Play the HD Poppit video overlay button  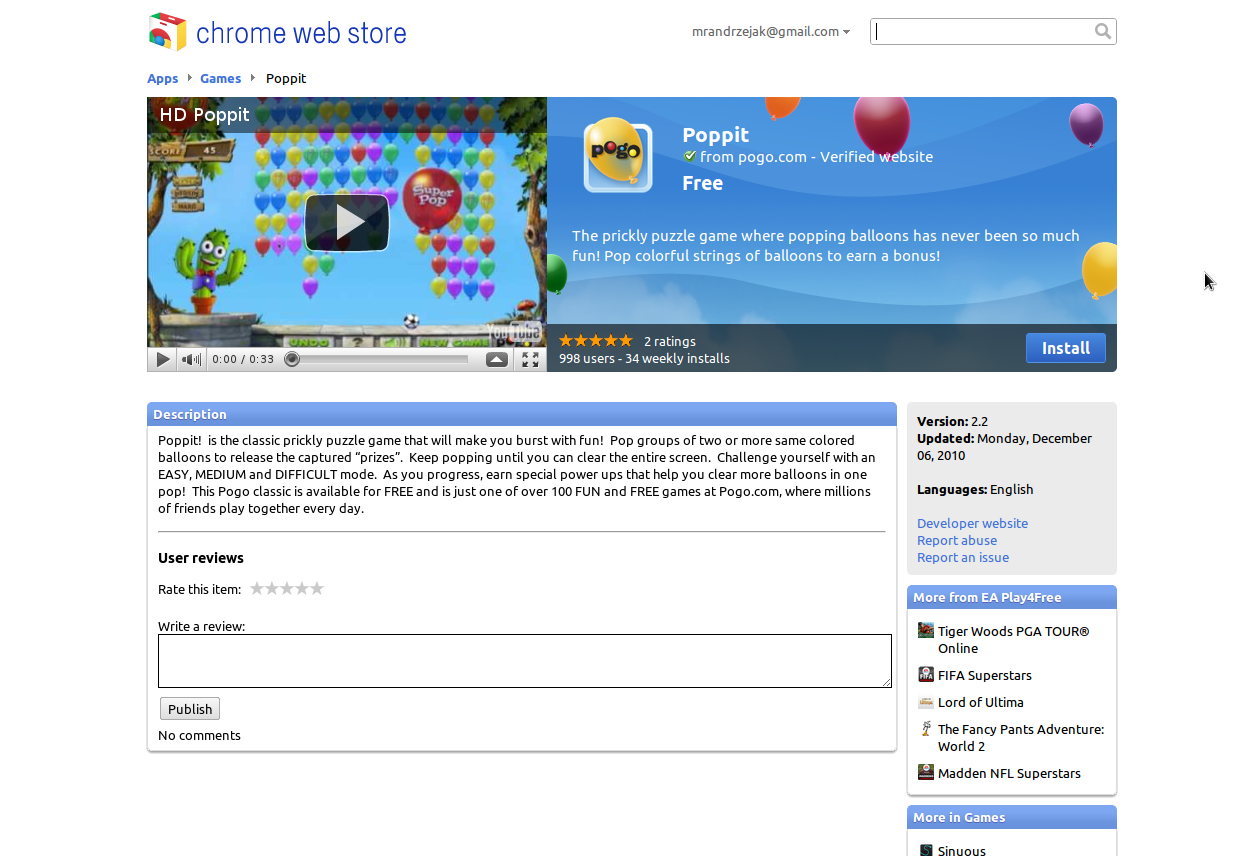coord(347,222)
